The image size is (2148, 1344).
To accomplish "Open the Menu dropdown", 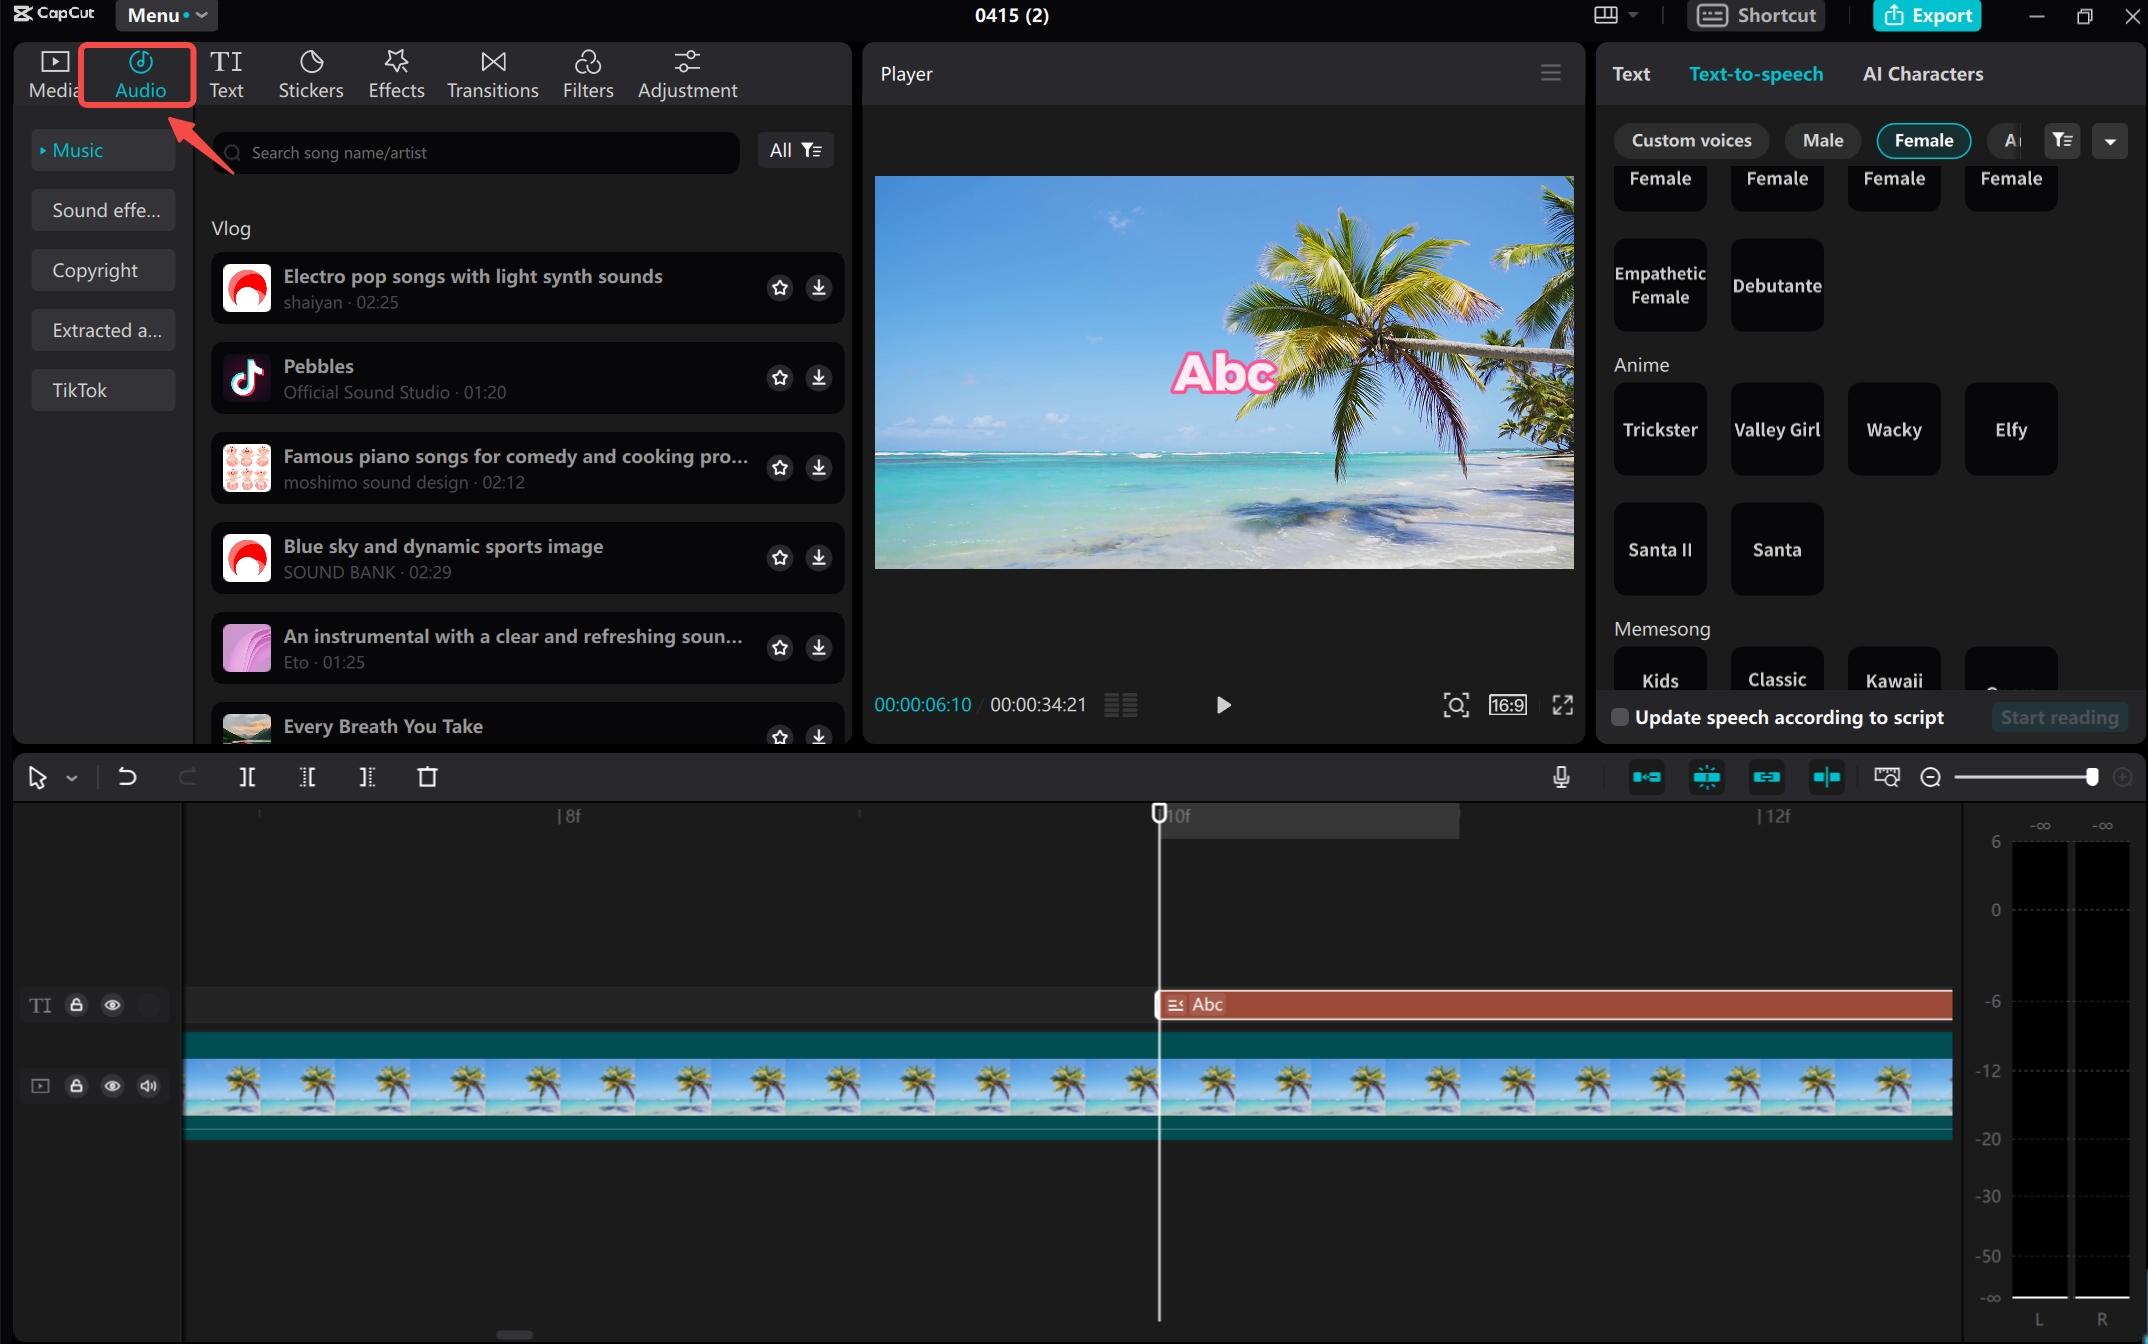I will click(166, 15).
